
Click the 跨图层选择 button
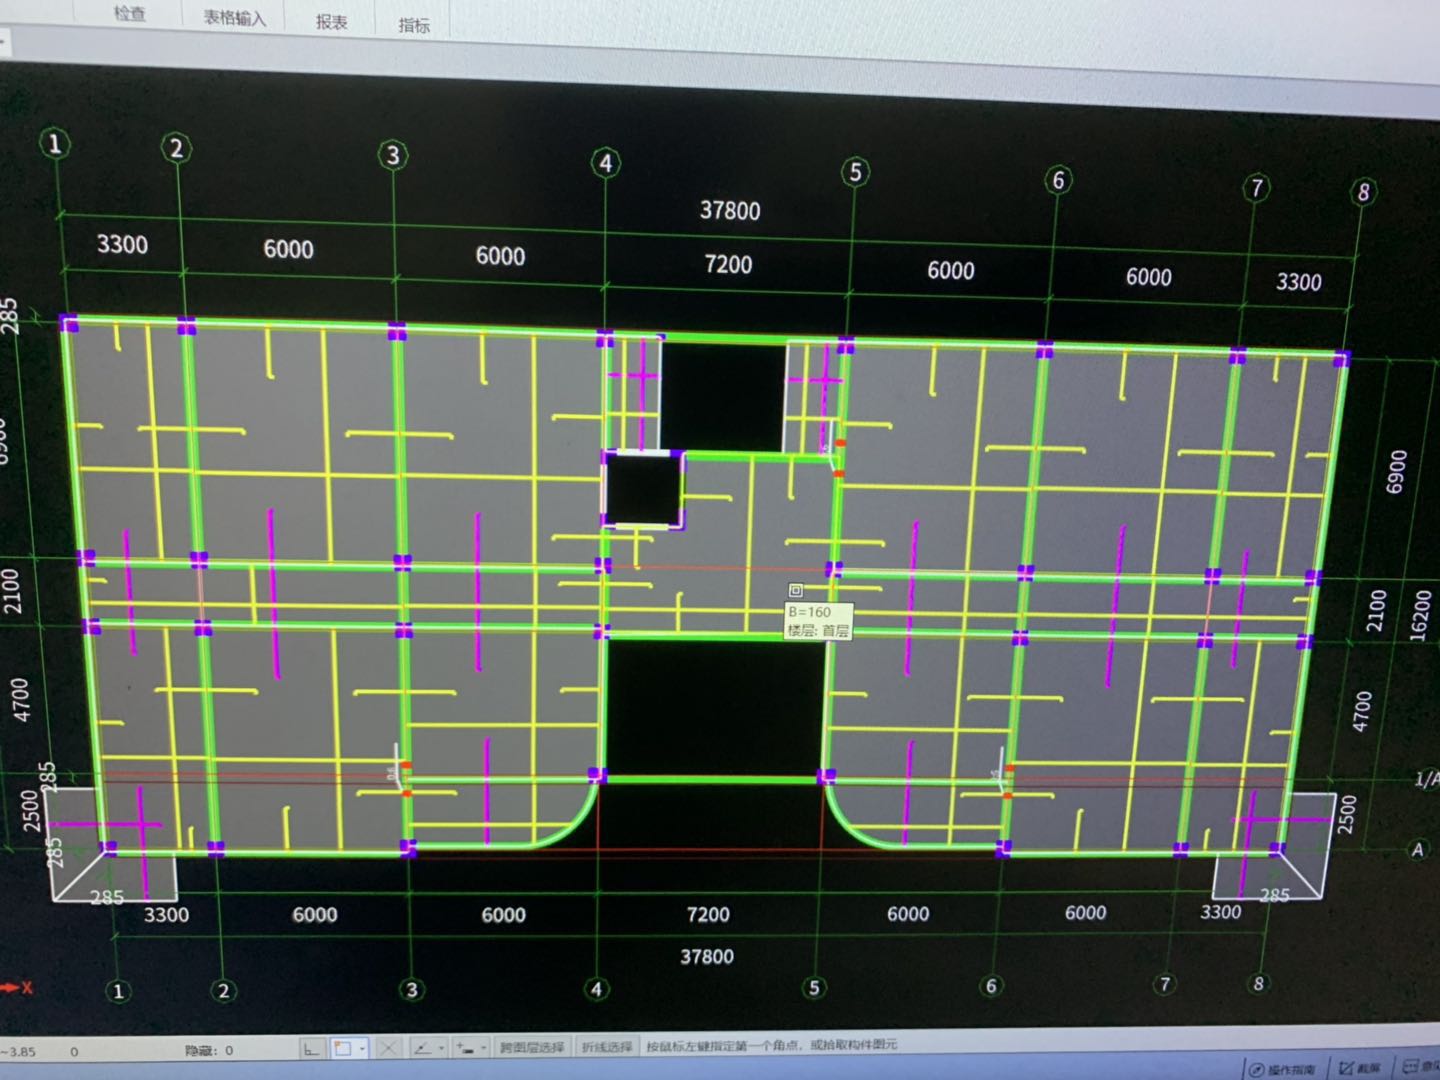[x=532, y=1047]
